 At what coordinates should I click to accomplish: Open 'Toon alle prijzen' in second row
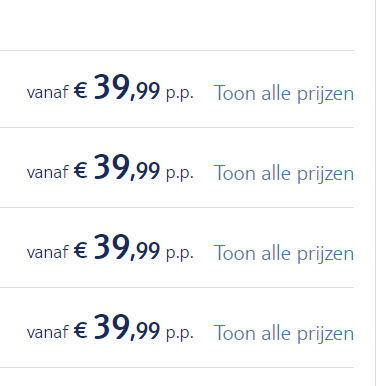point(284,174)
